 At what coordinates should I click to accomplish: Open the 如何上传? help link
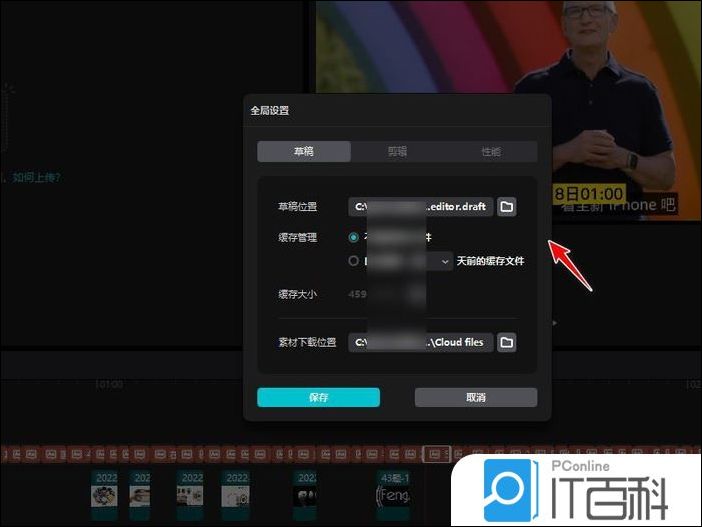[36, 177]
